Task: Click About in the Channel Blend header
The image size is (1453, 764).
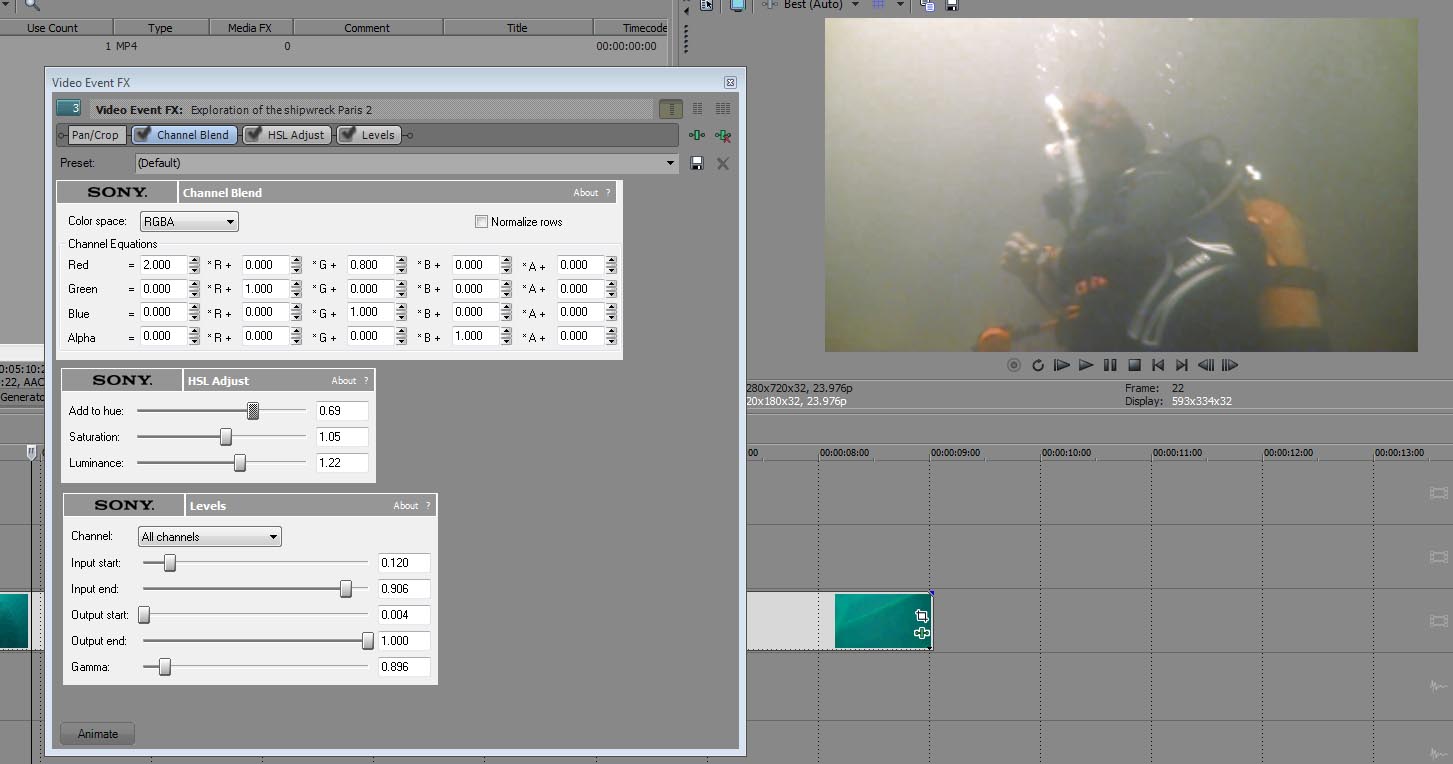Action: click(x=586, y=193)
